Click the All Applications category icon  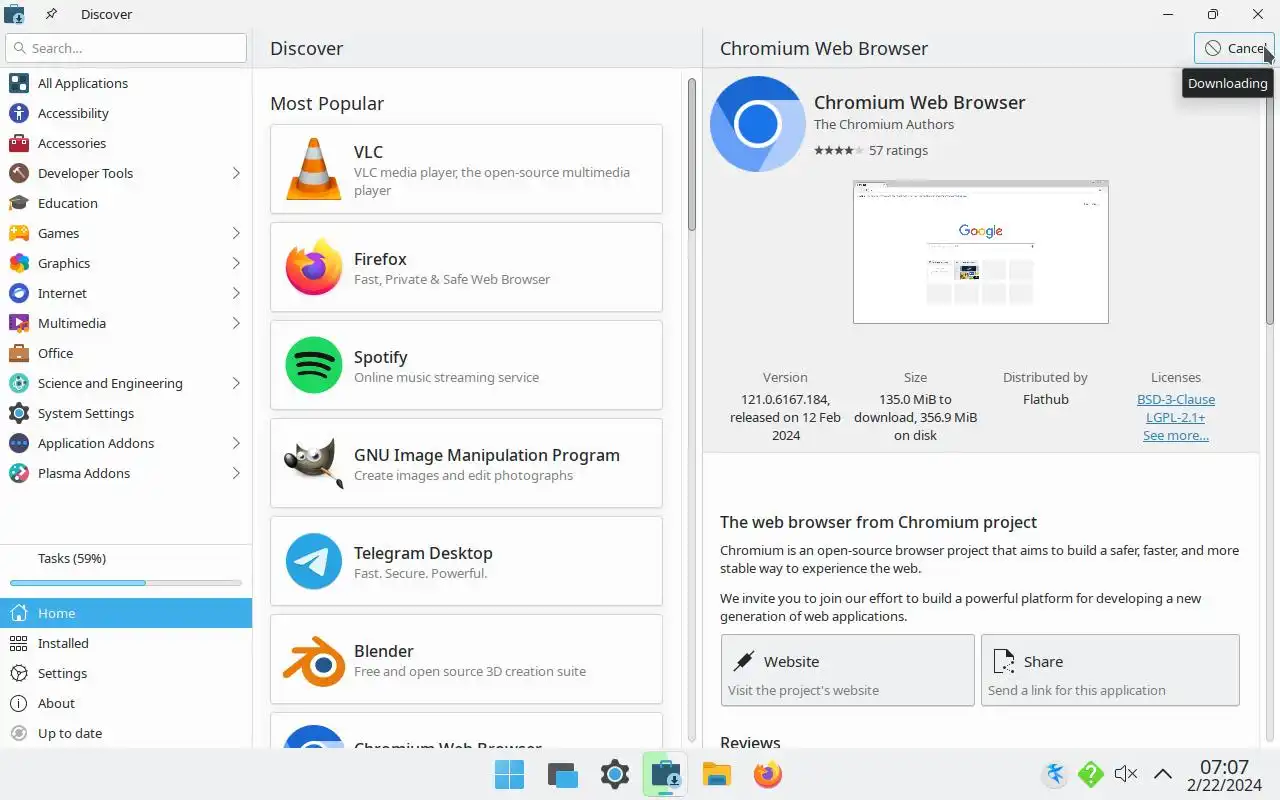click(x=19, y=83)
